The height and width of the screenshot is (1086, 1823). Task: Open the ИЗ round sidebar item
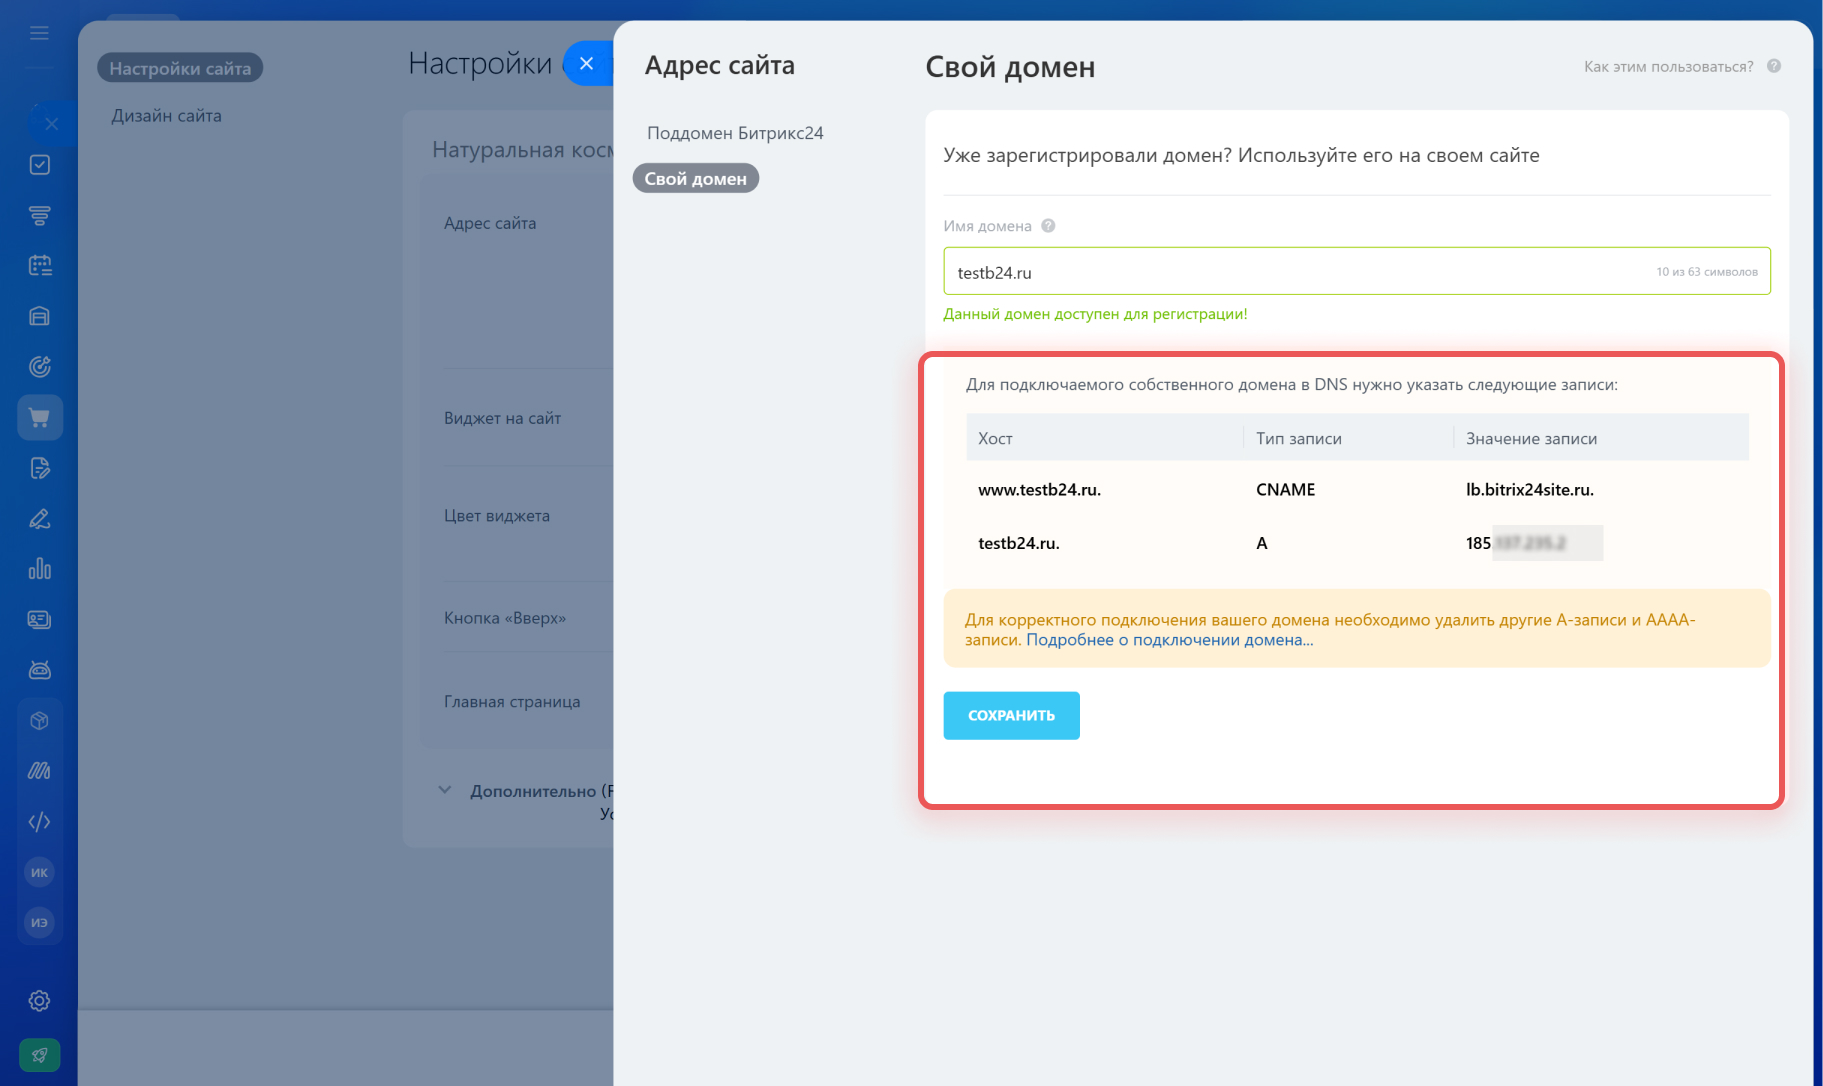click(39, 923)
